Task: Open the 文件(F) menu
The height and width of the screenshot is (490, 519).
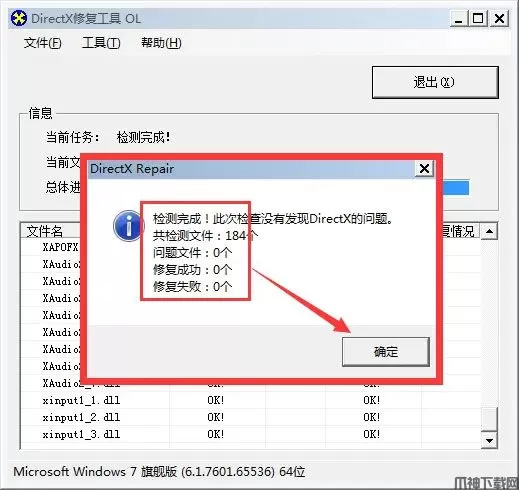Action: coord(43,43)
